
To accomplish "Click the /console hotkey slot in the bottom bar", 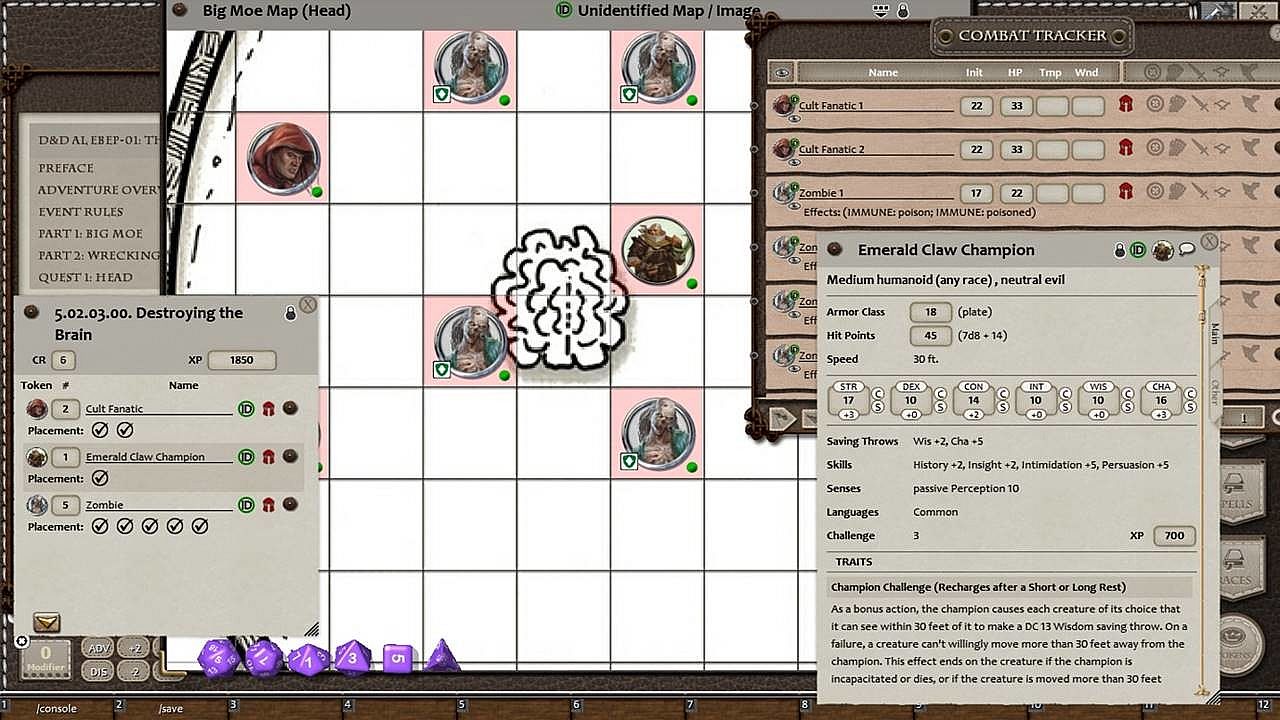I will click(x=57, y=708).
